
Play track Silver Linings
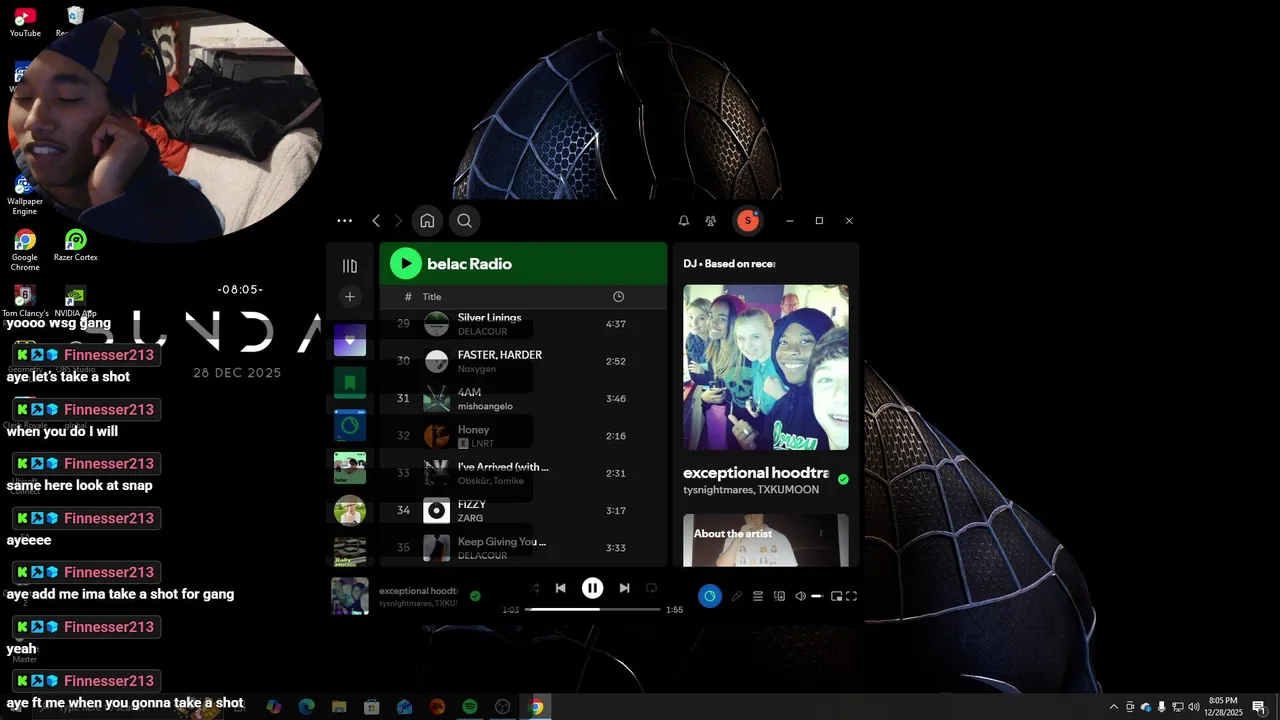523,324
